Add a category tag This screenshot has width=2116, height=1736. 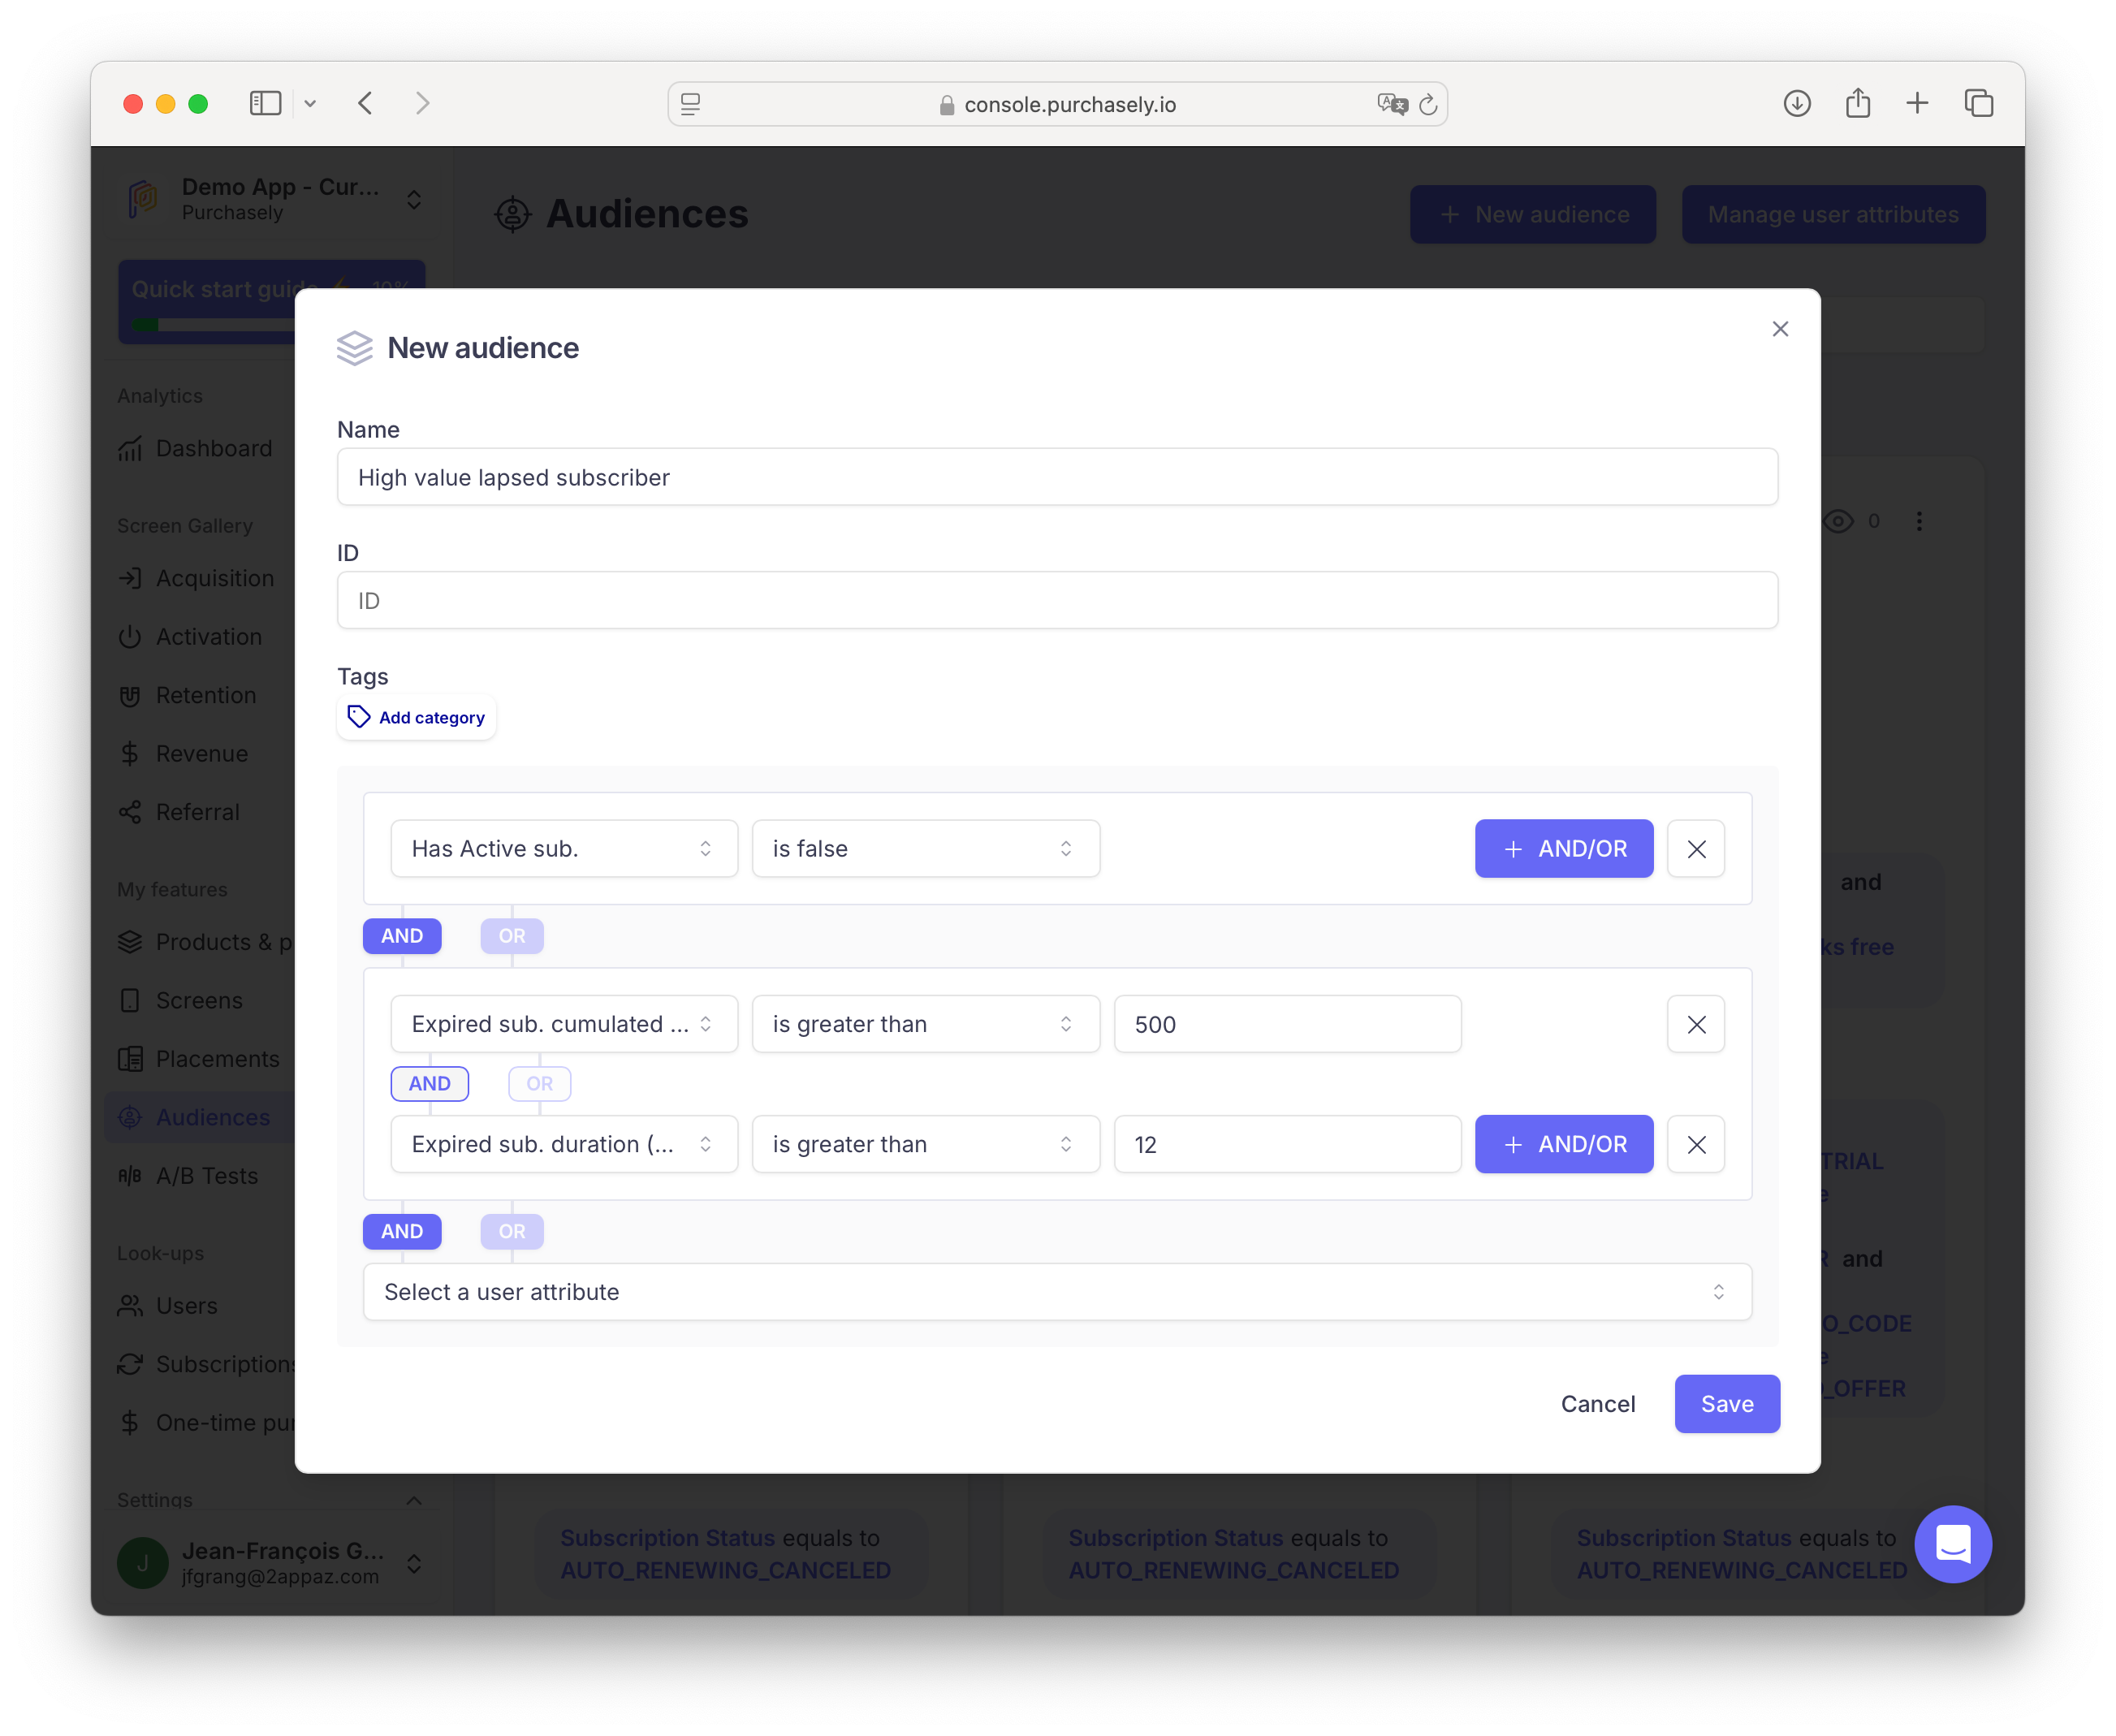pyautogui.click(x=416, y=717)
